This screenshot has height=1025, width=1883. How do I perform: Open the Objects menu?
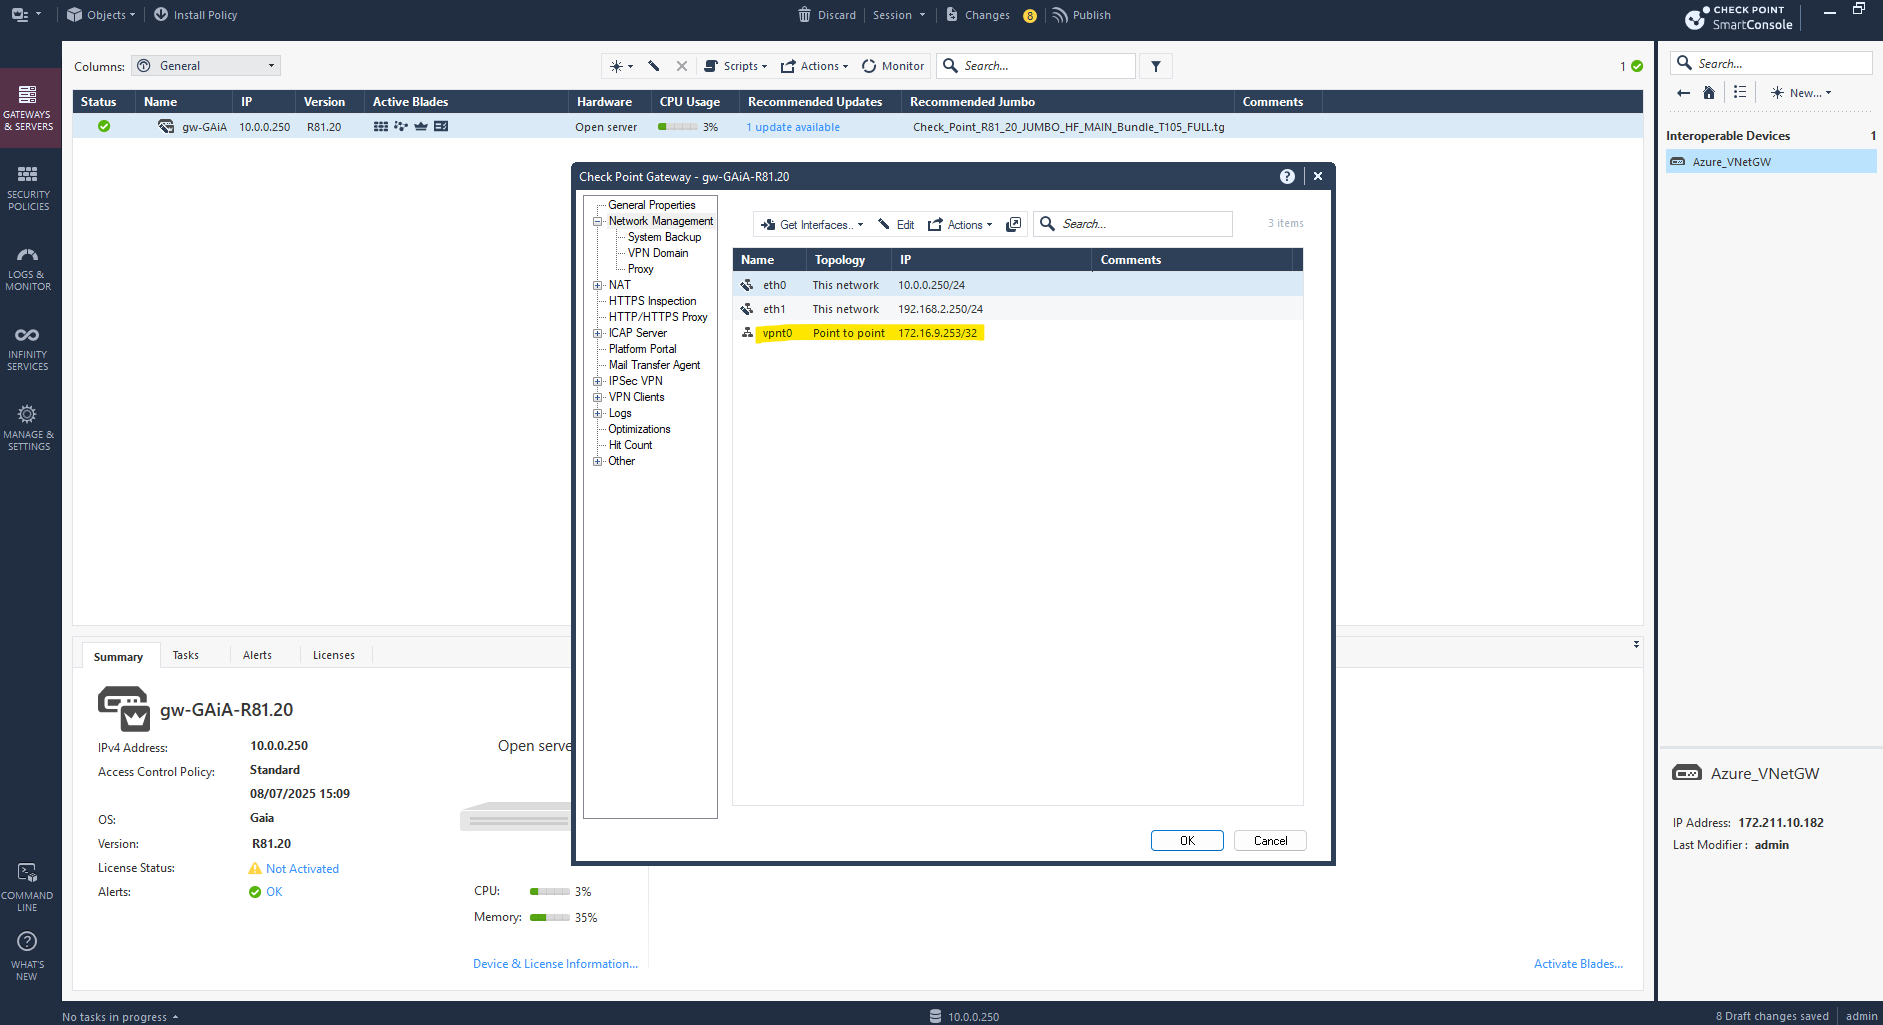[x=101, y=15]
